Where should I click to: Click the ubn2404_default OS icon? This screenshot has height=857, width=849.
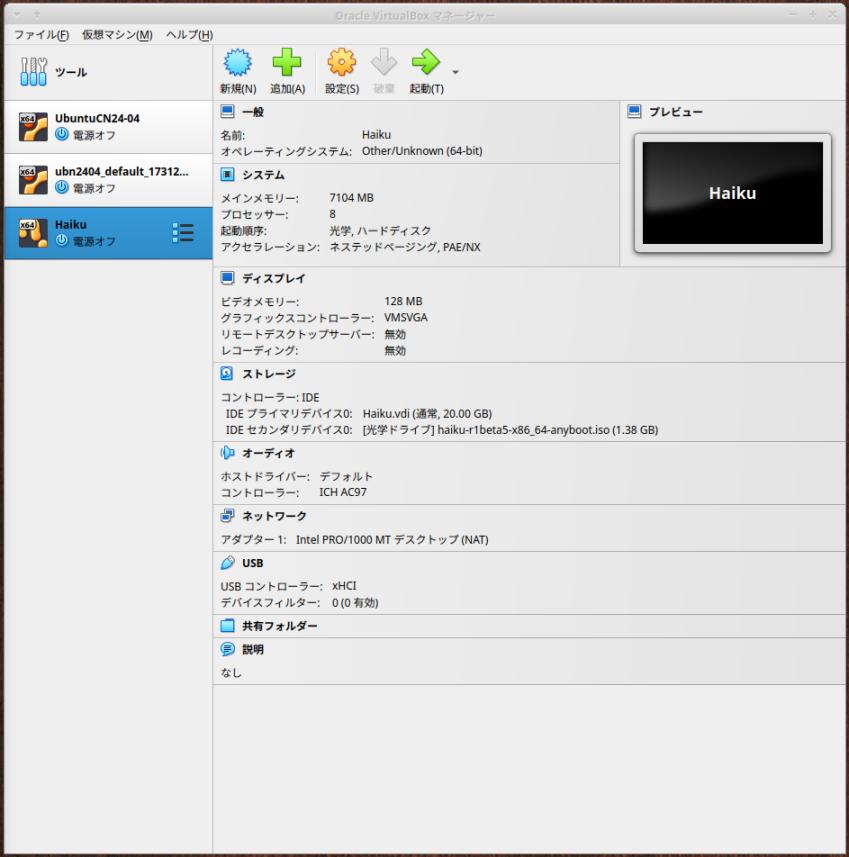[x=33, y=180]
